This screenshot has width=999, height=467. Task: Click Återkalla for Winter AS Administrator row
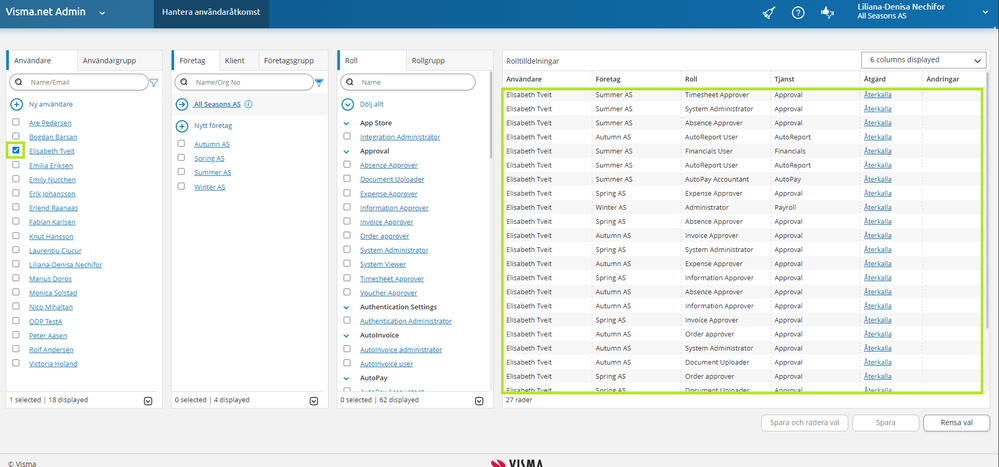coord(877,207)
